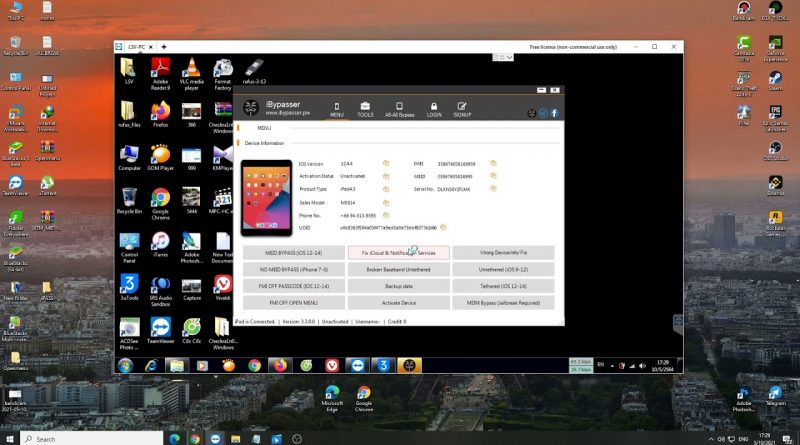This screenshot has width=800, height=445.
Task: Add a new TeamViewer session tab
Action: click(164, 46)
